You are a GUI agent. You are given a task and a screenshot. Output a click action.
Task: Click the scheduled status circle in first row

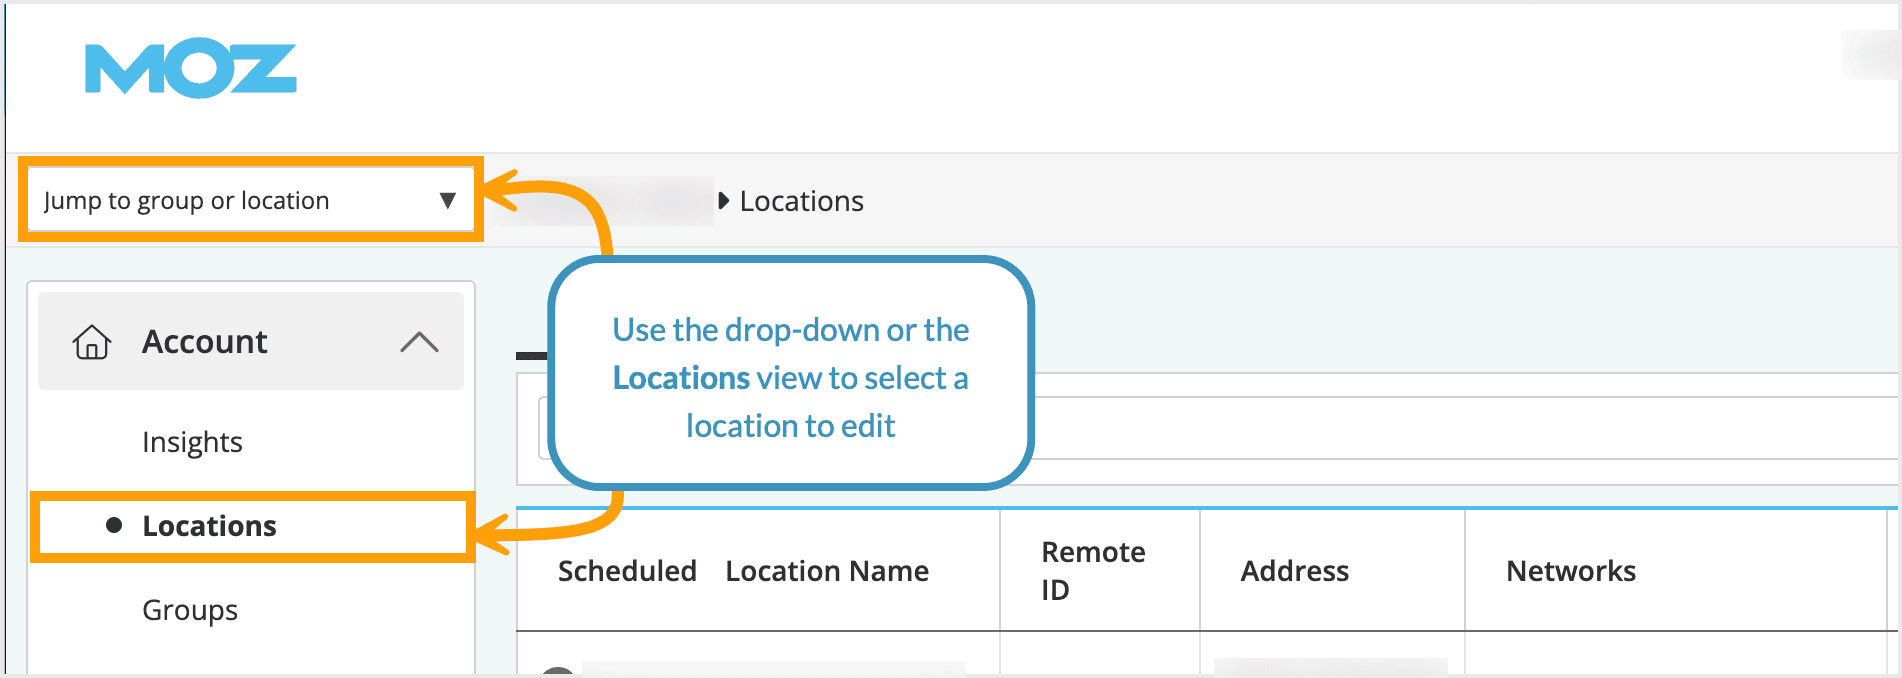(557, 670)
